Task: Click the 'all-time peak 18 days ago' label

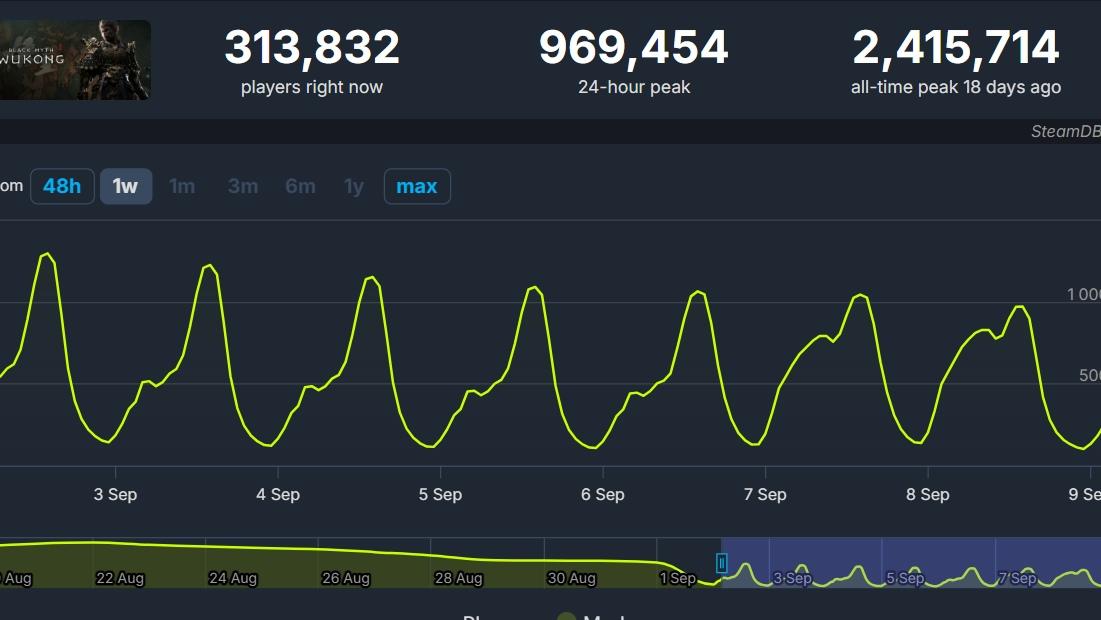Action: coord(956,87)
